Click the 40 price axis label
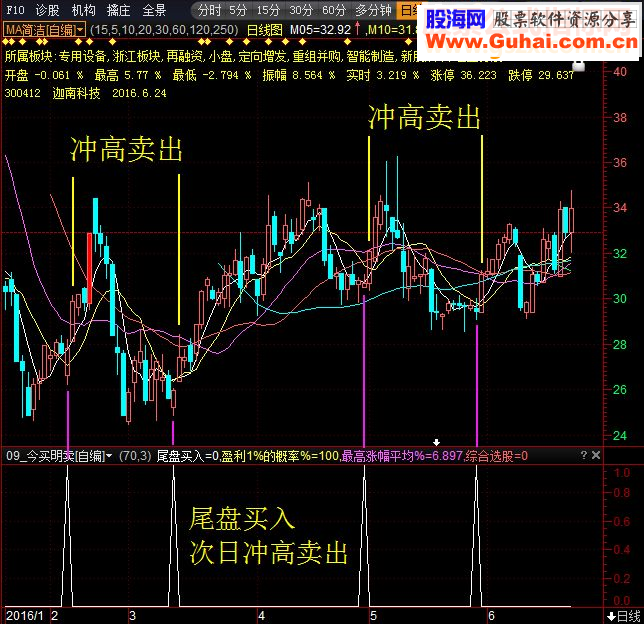Image resolution: width=644 pixels, height=624 pixels. 620,71
